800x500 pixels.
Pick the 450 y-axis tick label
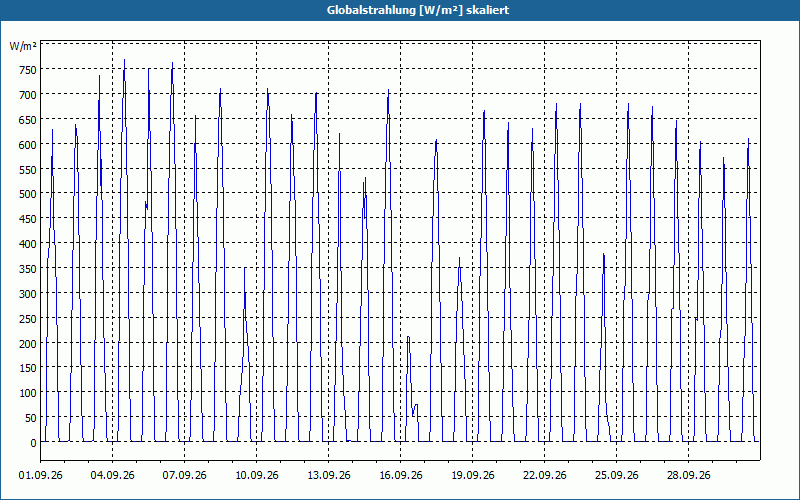tap(28, 219)
